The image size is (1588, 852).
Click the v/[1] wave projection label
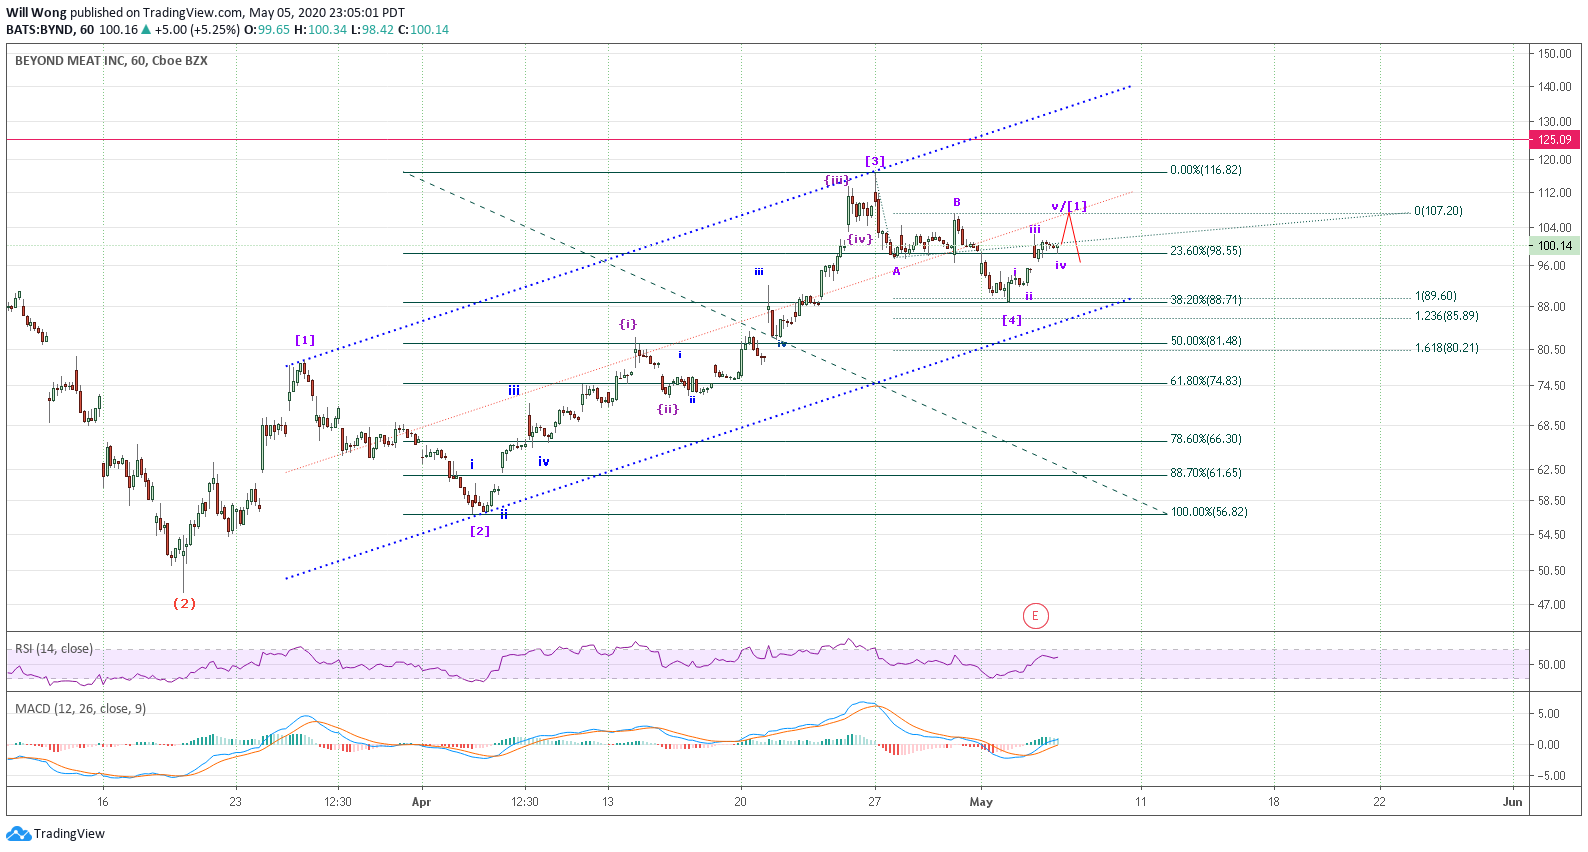click(1069, 206)
